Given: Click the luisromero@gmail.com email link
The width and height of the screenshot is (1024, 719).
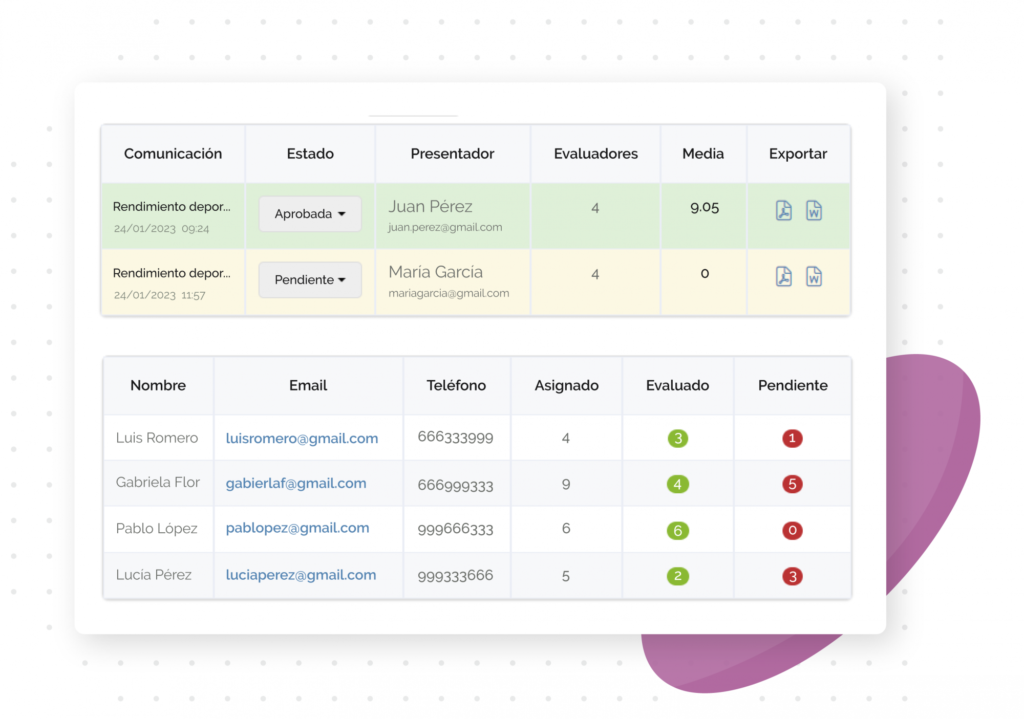Looking at the screenshot, I should pos(302,438).
